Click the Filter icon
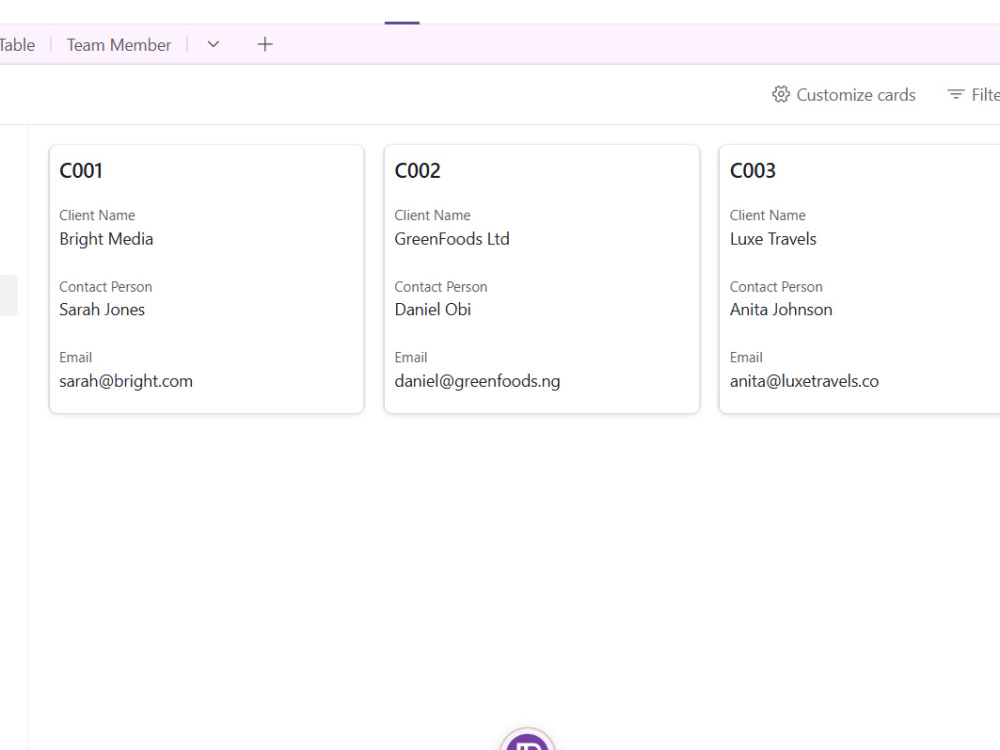 [955, 94]
